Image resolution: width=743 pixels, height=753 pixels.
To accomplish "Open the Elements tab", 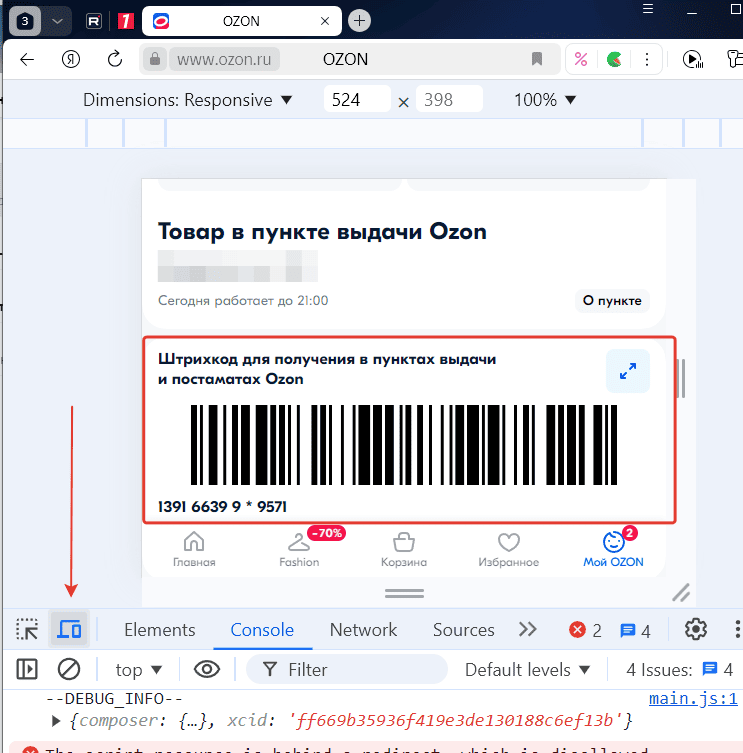I will 159,630.
